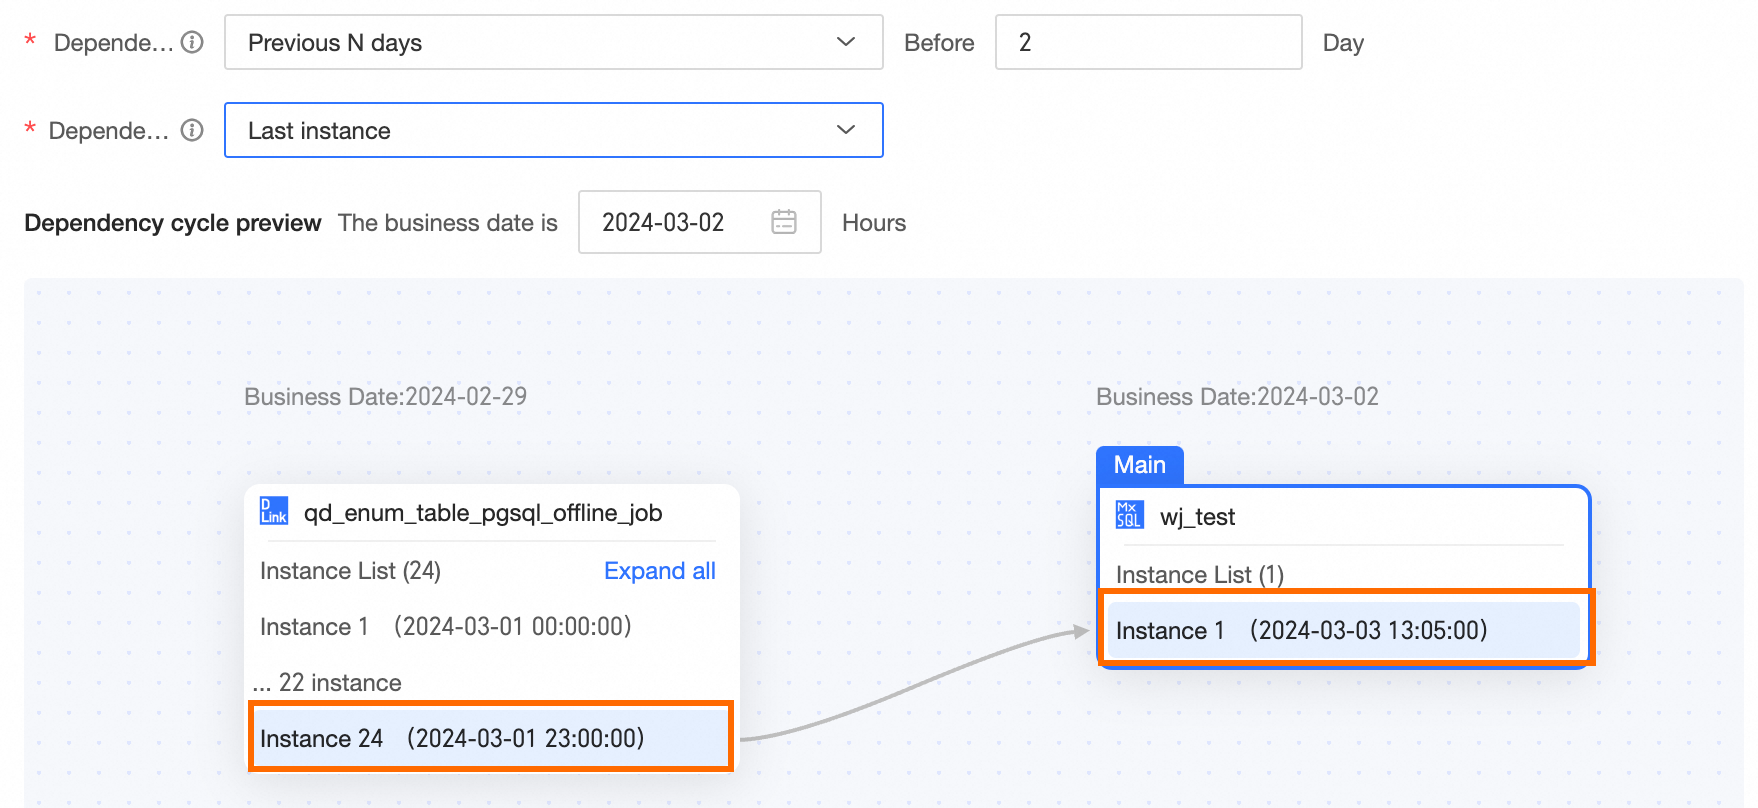Screen dimensions: 1758x808
Task: Click the MxSQL icon next to wj_test
Action: tap(1129, 515)
